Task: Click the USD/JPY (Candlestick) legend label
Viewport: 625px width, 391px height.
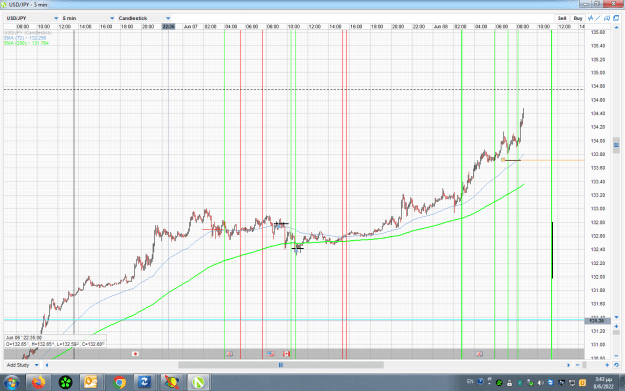Action: click(28, 33)
